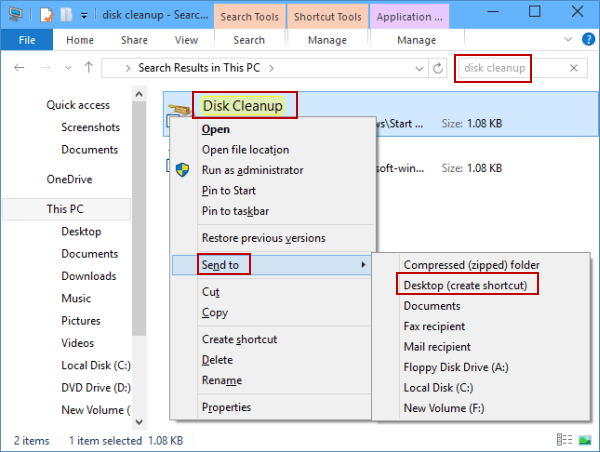
Task: Go forward using the forward arrow
Action: tap(46, 68)
